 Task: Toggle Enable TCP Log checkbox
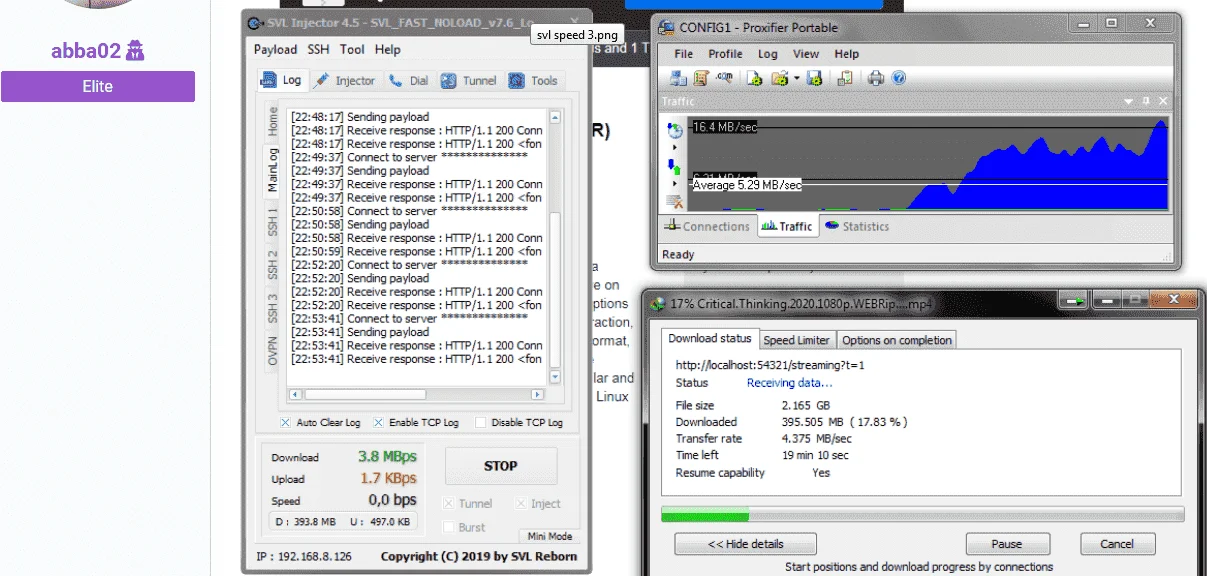(x=378, y=423)
